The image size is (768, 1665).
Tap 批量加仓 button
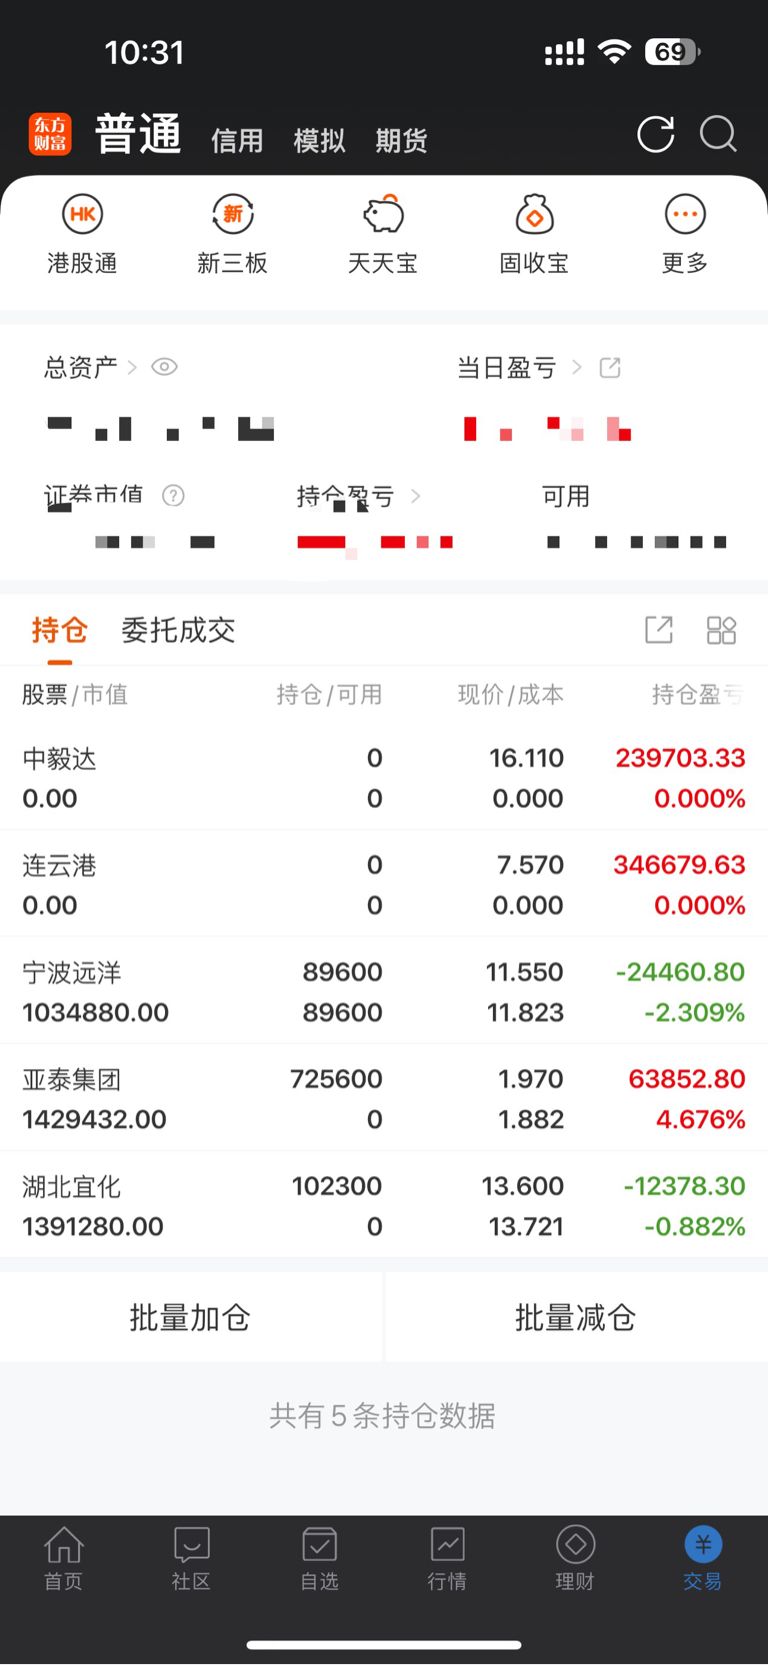[x=191, y=1317]
